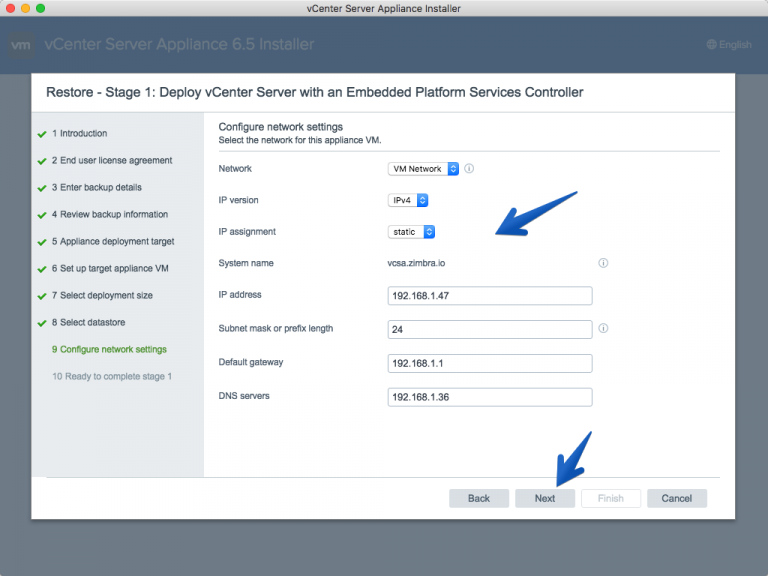
Task: Click into the IP address field
Action: tap(490, 296)
